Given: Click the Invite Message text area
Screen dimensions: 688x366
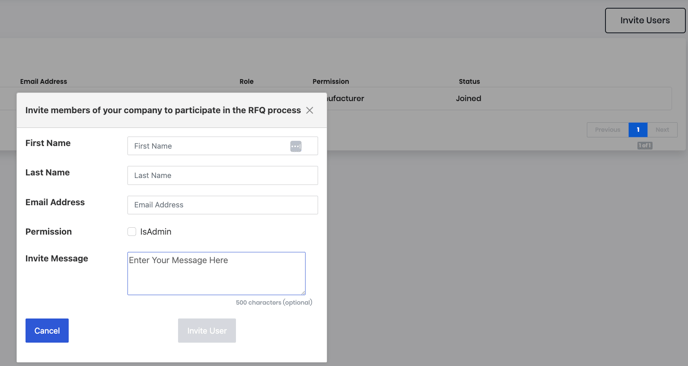Looking at the screenshot, I should 216,273.
